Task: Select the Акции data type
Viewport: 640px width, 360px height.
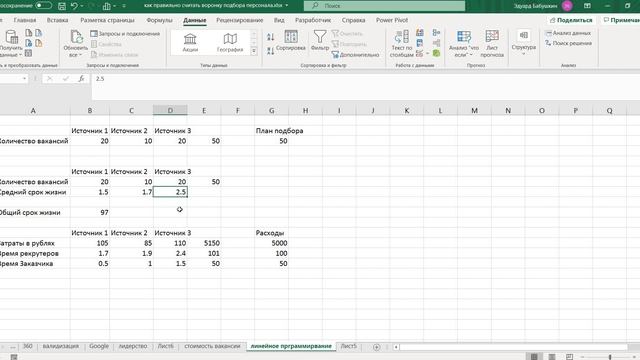Action: tap(190, 43)
